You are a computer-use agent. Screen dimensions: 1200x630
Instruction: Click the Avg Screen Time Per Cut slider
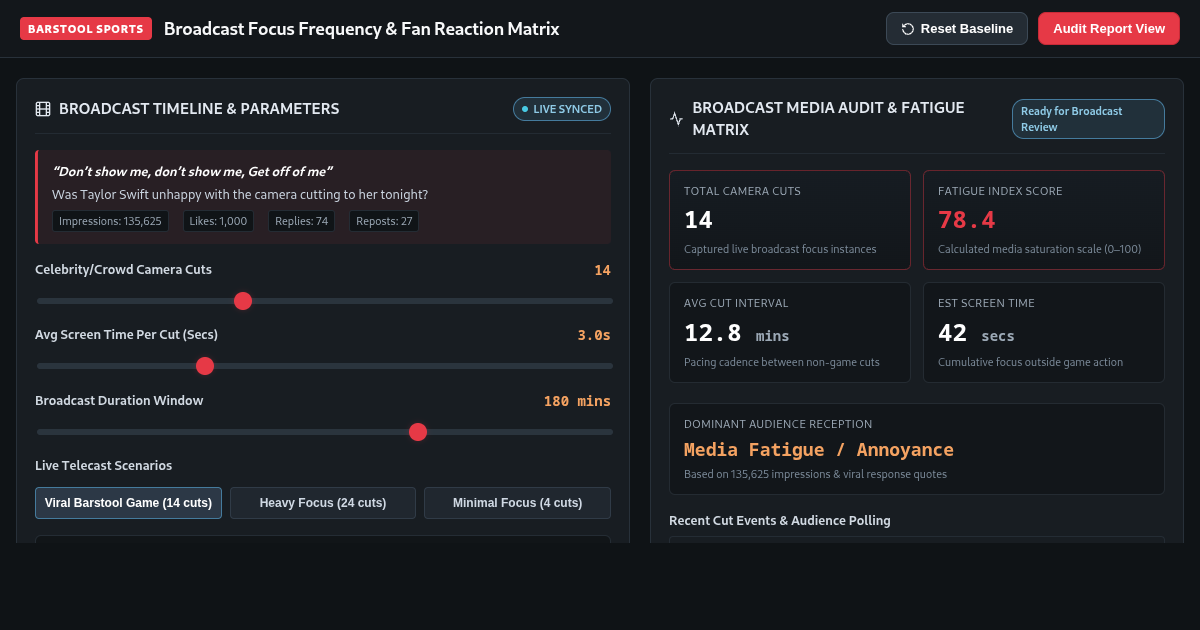click(x=325, y=366)
